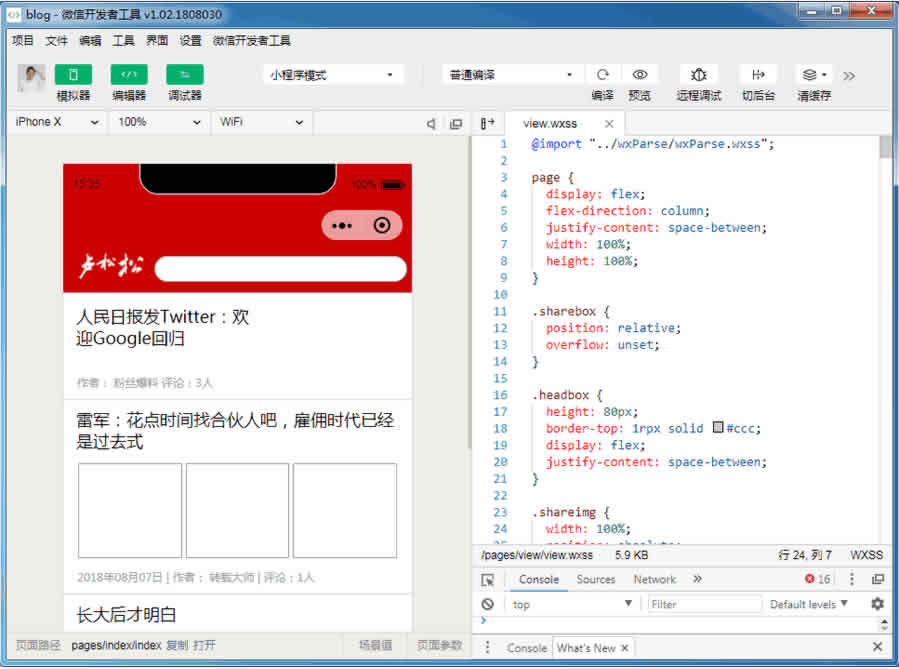This screenshot has height=669, width=899.
Task: Click the user avatar in the toolbar
Action: (x=32, y=76)
